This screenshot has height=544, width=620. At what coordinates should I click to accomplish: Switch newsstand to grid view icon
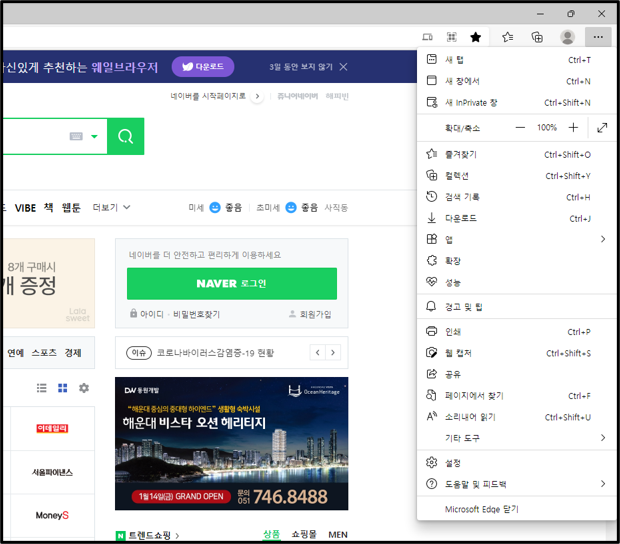62,388
